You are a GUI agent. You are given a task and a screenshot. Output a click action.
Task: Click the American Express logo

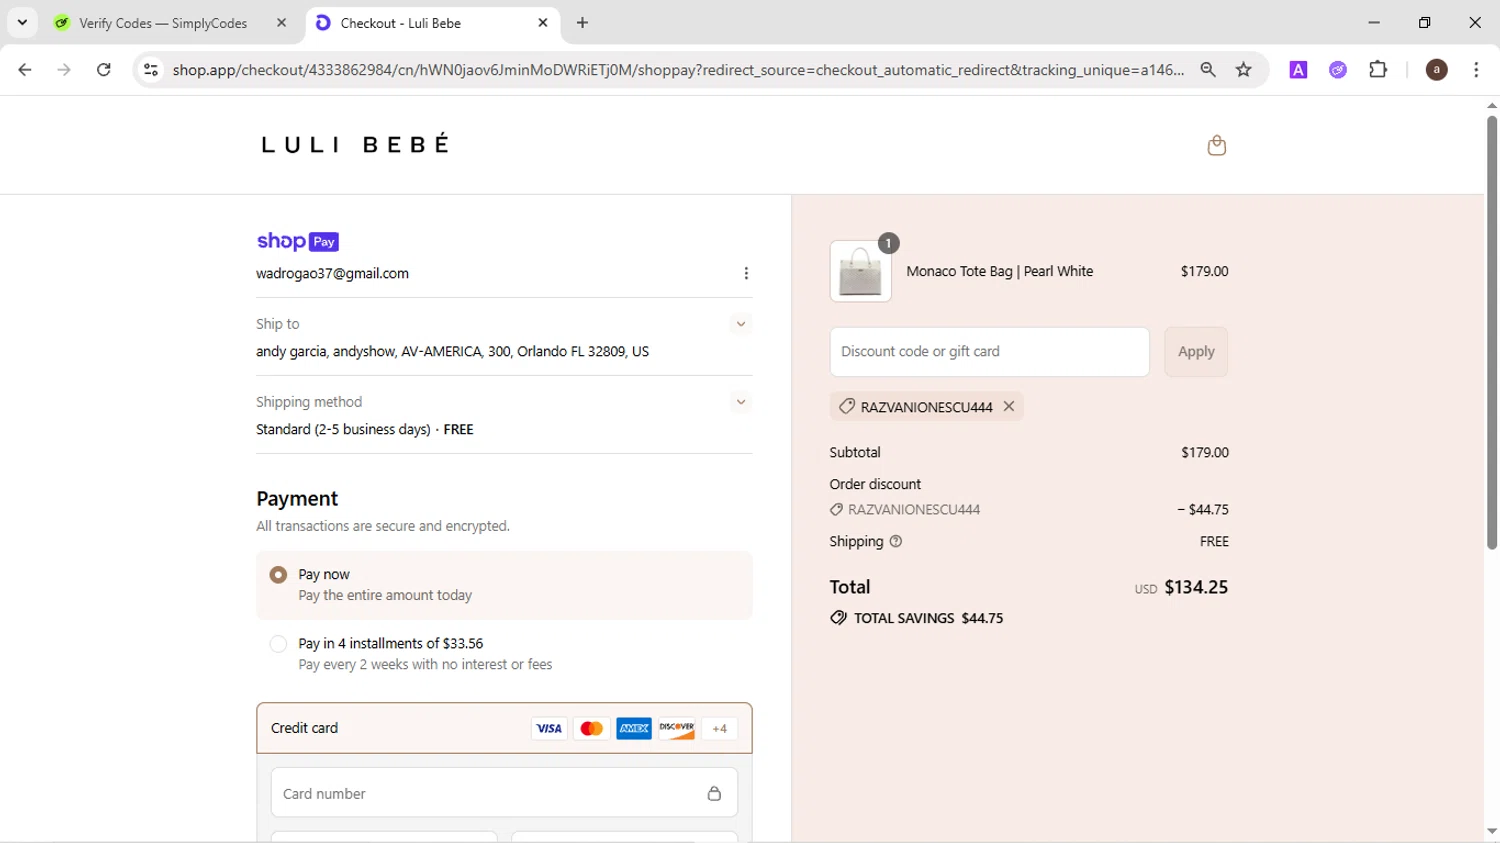pyautogui.click(x=634, y=728)
